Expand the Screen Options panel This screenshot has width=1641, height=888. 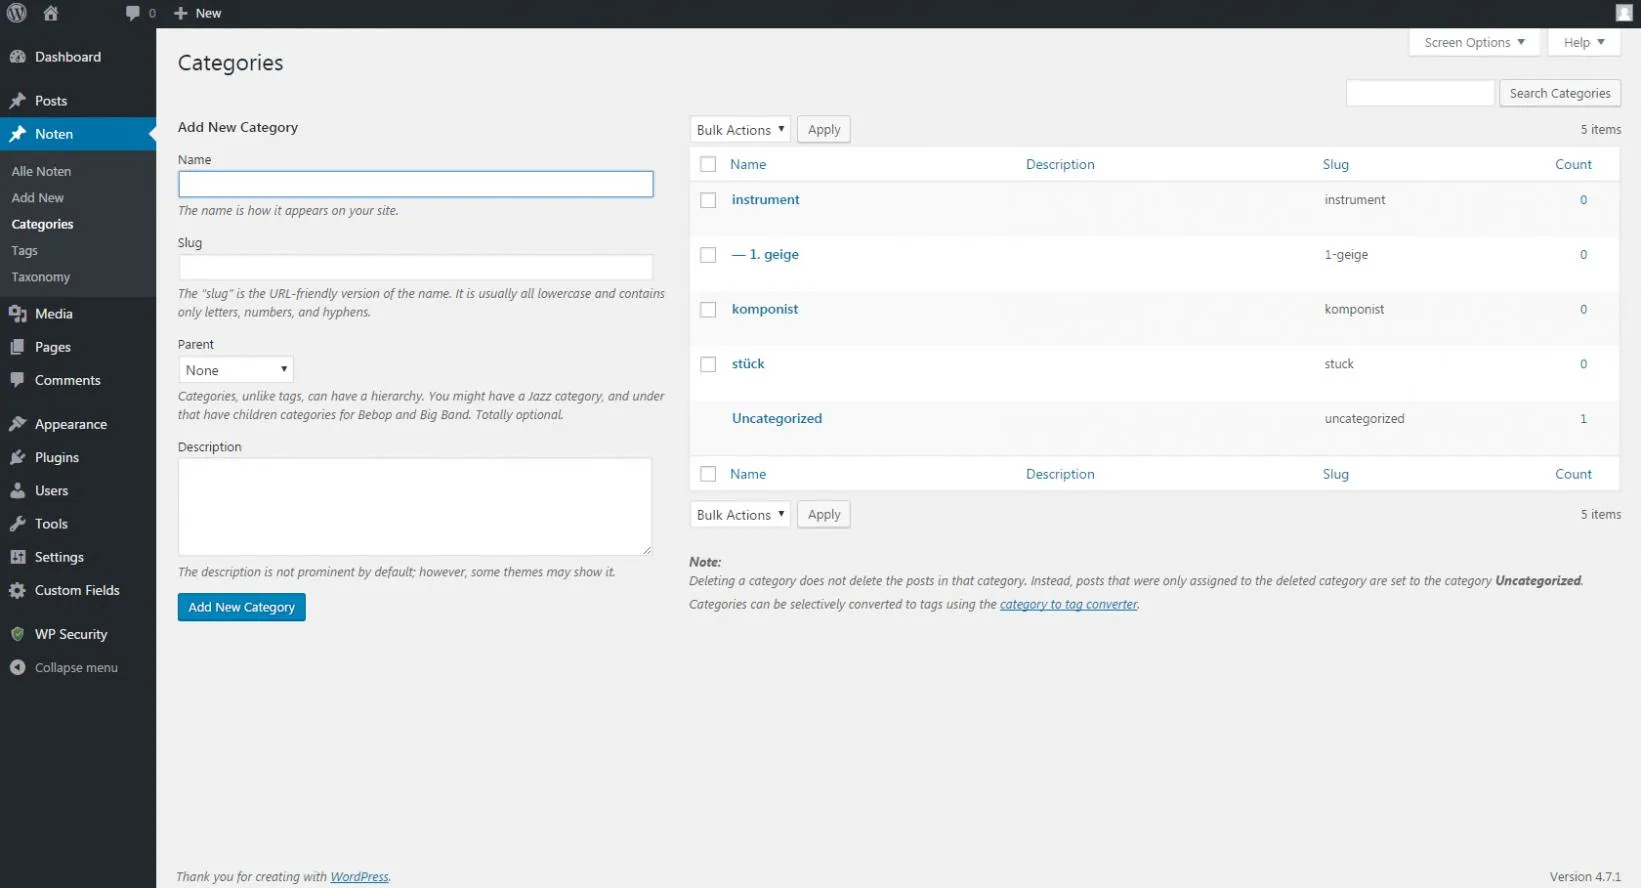point(1474,42)
